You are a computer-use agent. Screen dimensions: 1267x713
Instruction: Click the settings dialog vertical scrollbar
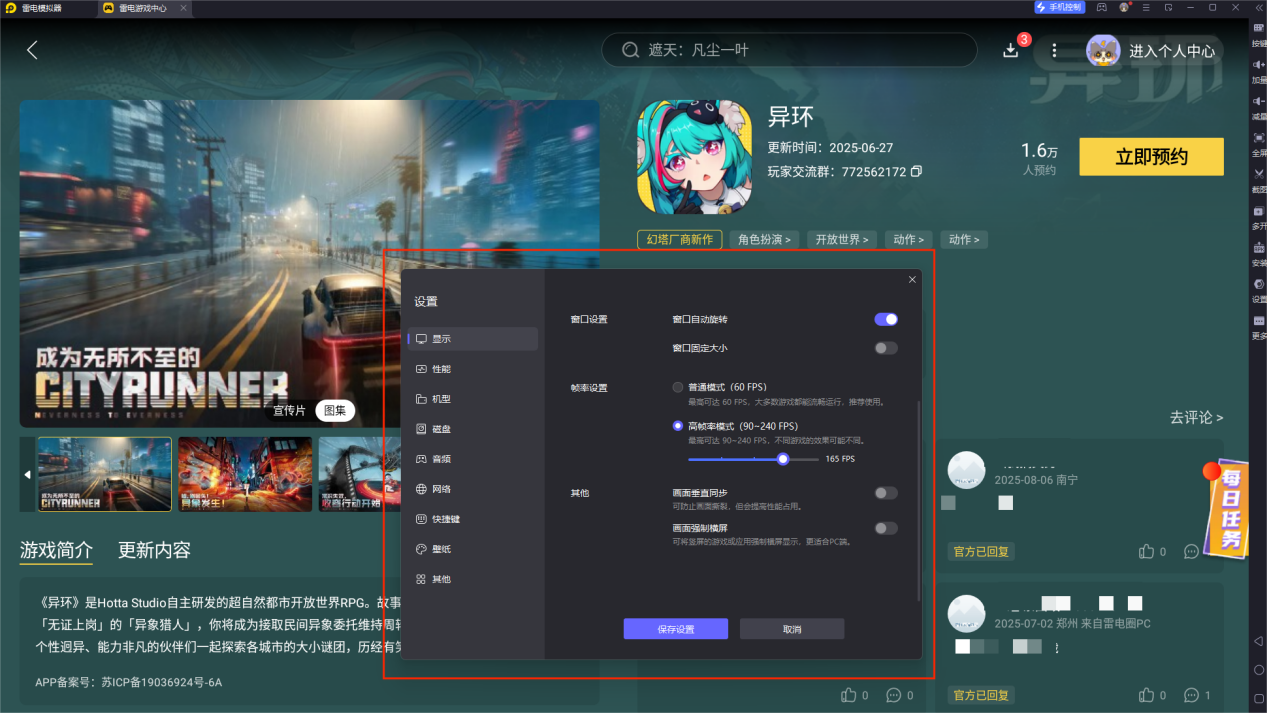point(918,500)
